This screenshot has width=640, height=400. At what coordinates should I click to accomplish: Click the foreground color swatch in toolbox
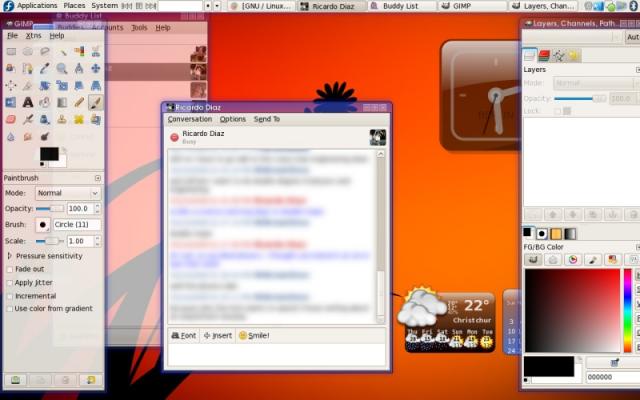tap(49, 154)
